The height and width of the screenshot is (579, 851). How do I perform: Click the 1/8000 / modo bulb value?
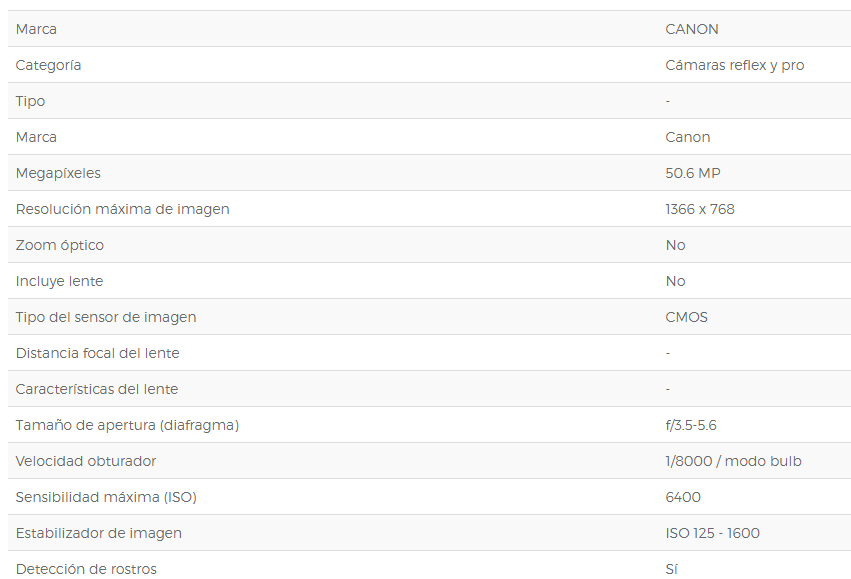733,461
